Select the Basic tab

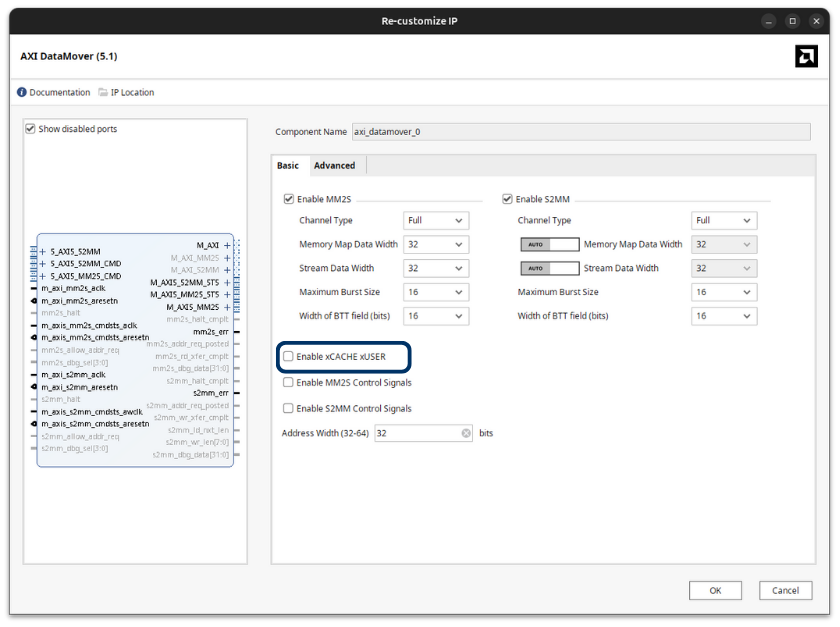point(288,165)
